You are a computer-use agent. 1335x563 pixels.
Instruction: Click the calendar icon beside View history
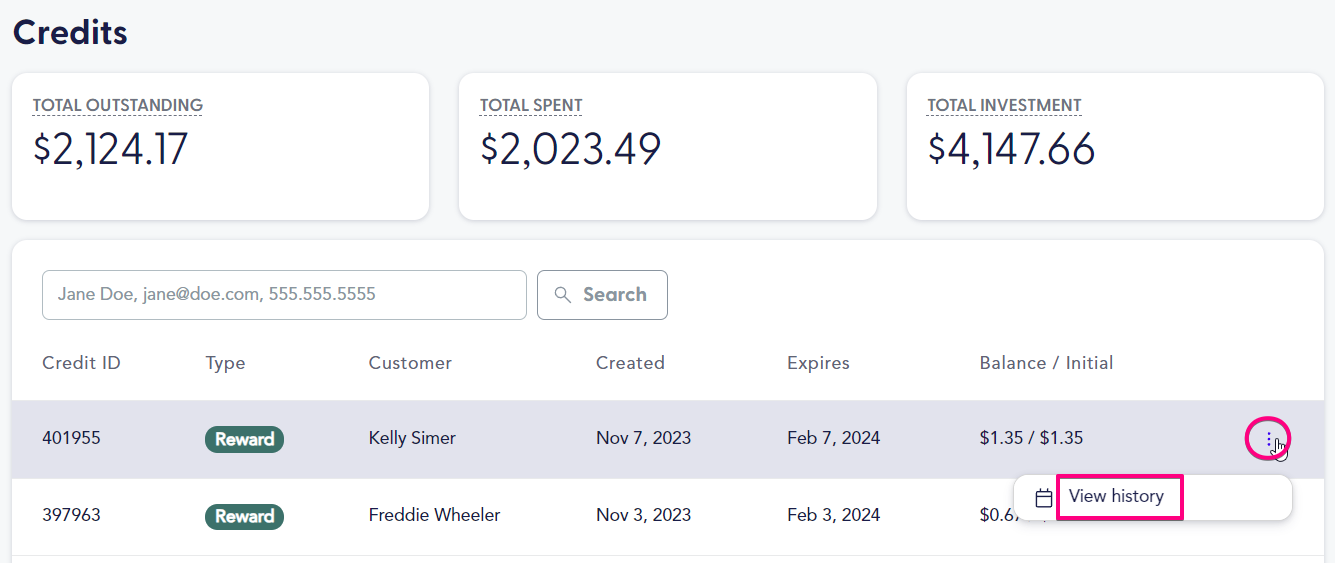1044,498
